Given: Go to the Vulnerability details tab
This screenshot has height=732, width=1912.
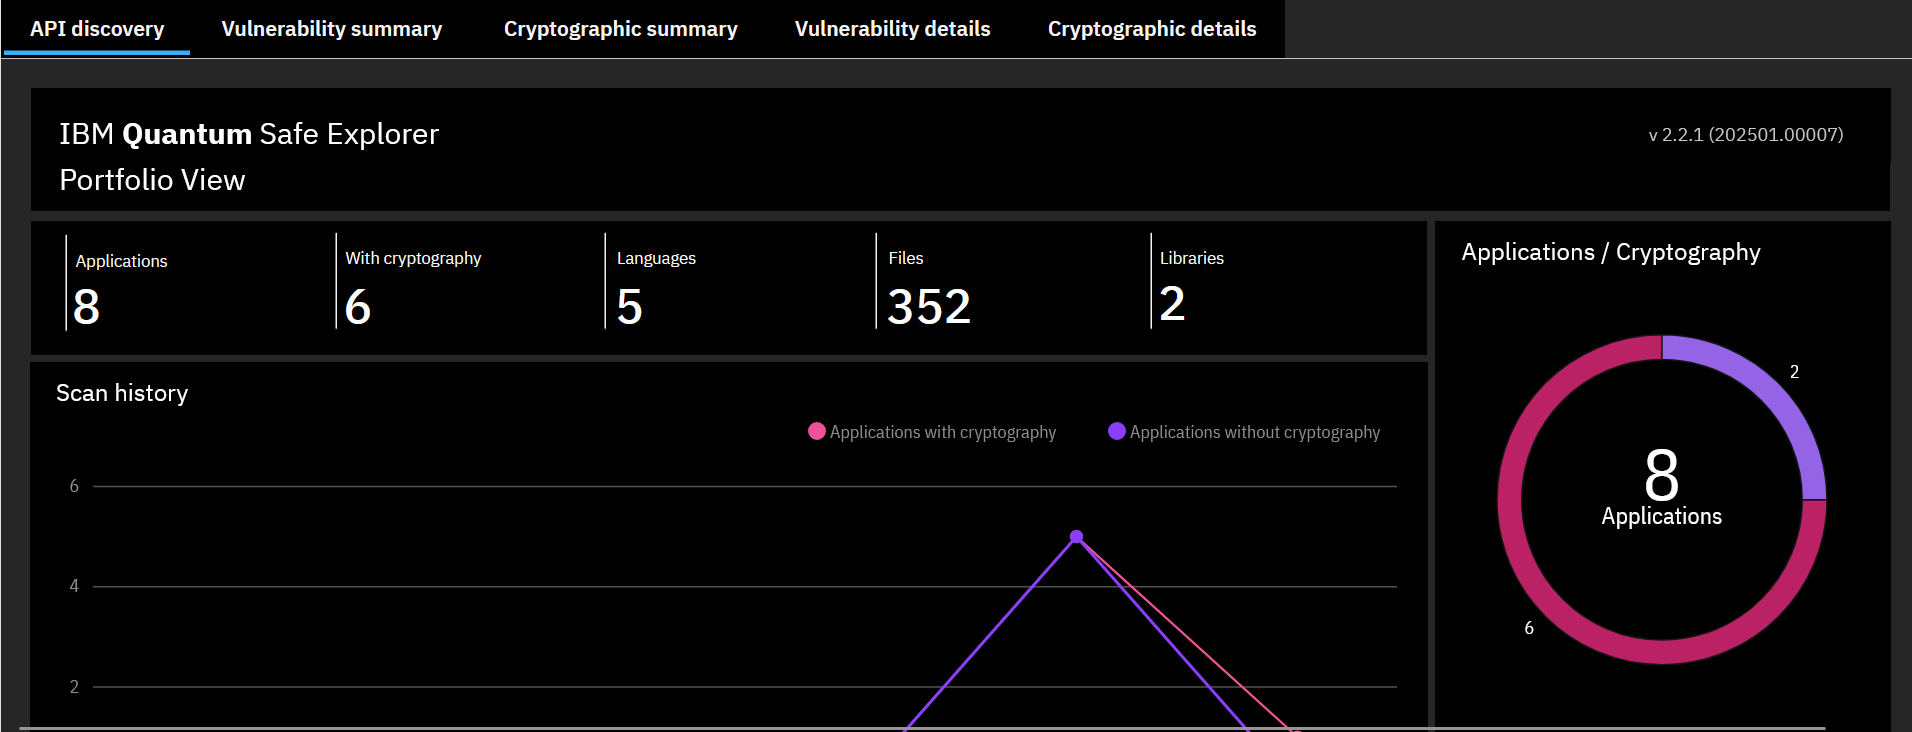Looking at the screenshot, I should (892, 29).
